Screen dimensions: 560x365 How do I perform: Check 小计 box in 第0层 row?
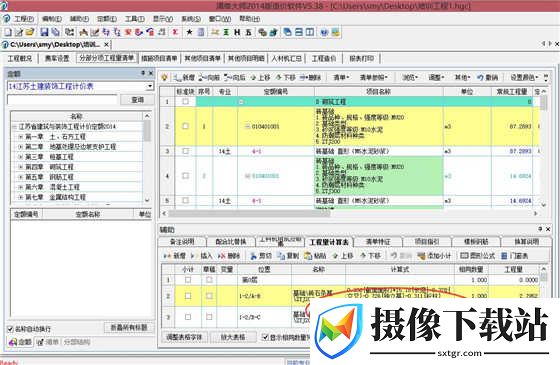pyautogui.click(x=188, y=280)
